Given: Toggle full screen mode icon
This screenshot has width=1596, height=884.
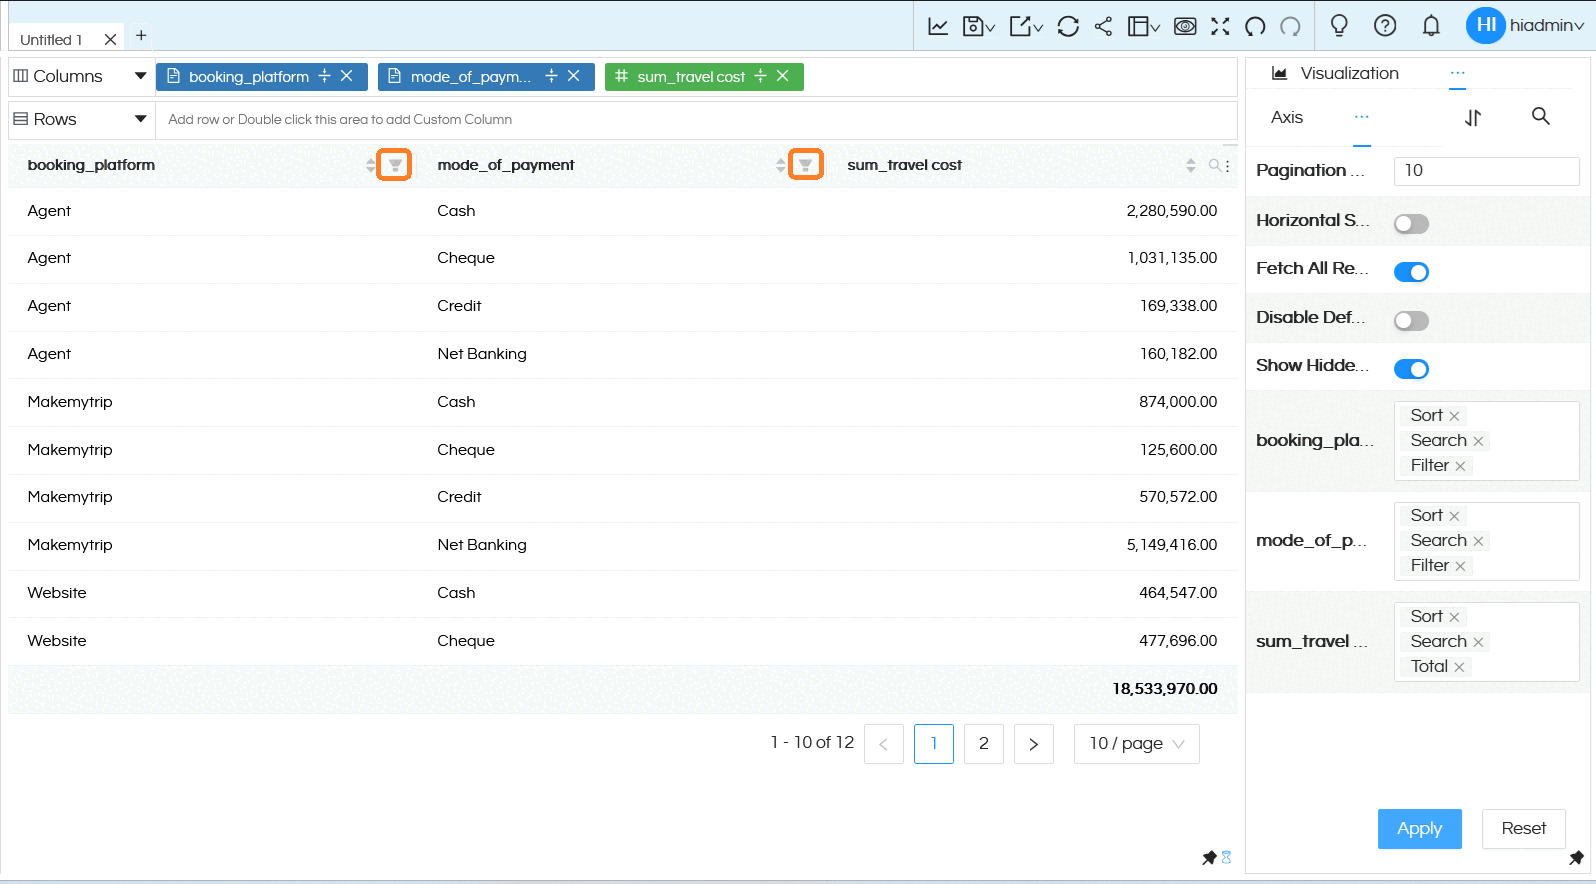Looking at the screenshot, I should [x=1220, y=26].
